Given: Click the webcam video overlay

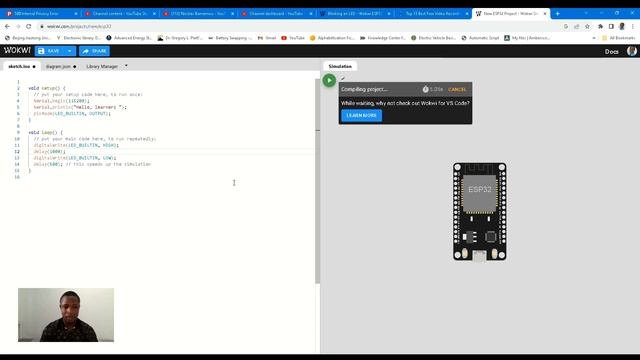Looking at the screenshot, I should [66, 315].
